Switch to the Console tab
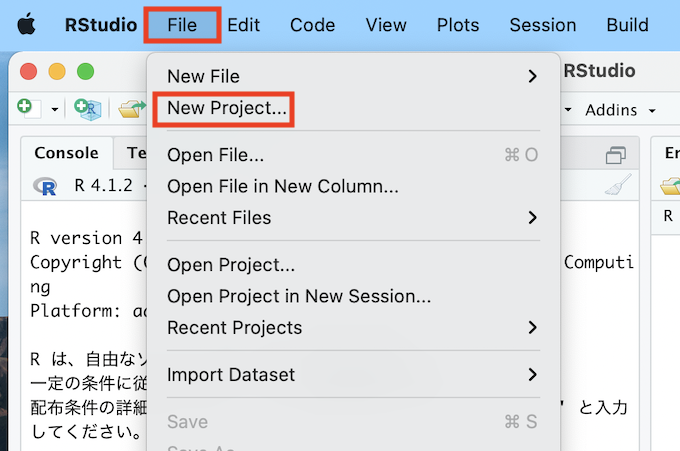 tap(67, 153)
